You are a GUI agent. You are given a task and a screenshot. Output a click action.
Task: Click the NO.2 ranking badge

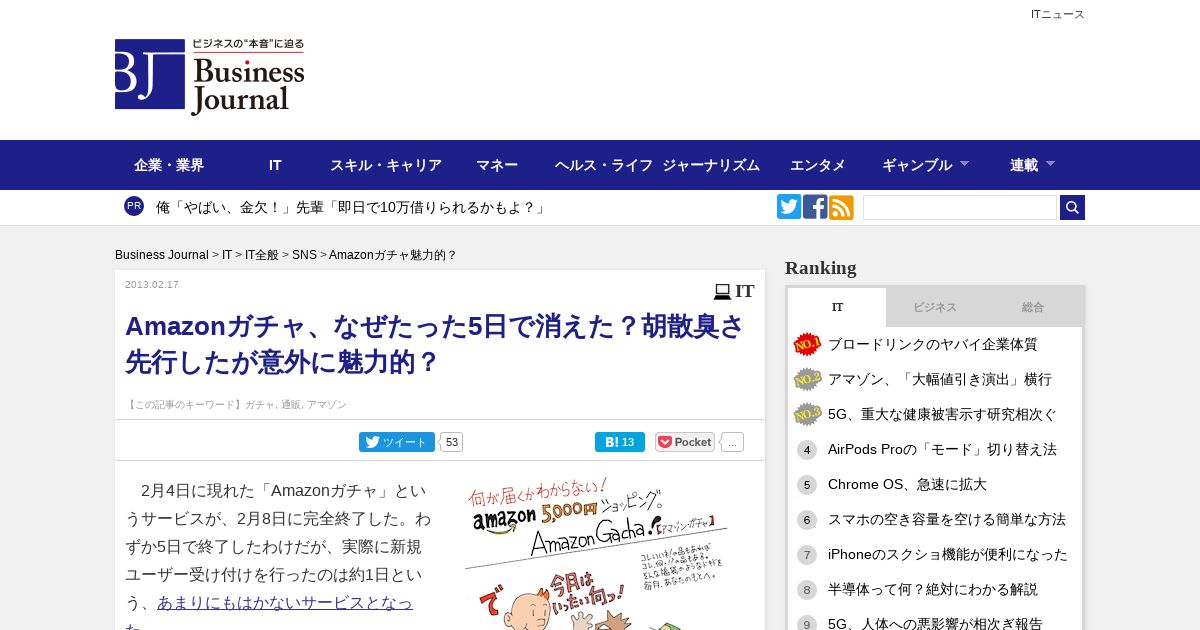coord(807,380)
